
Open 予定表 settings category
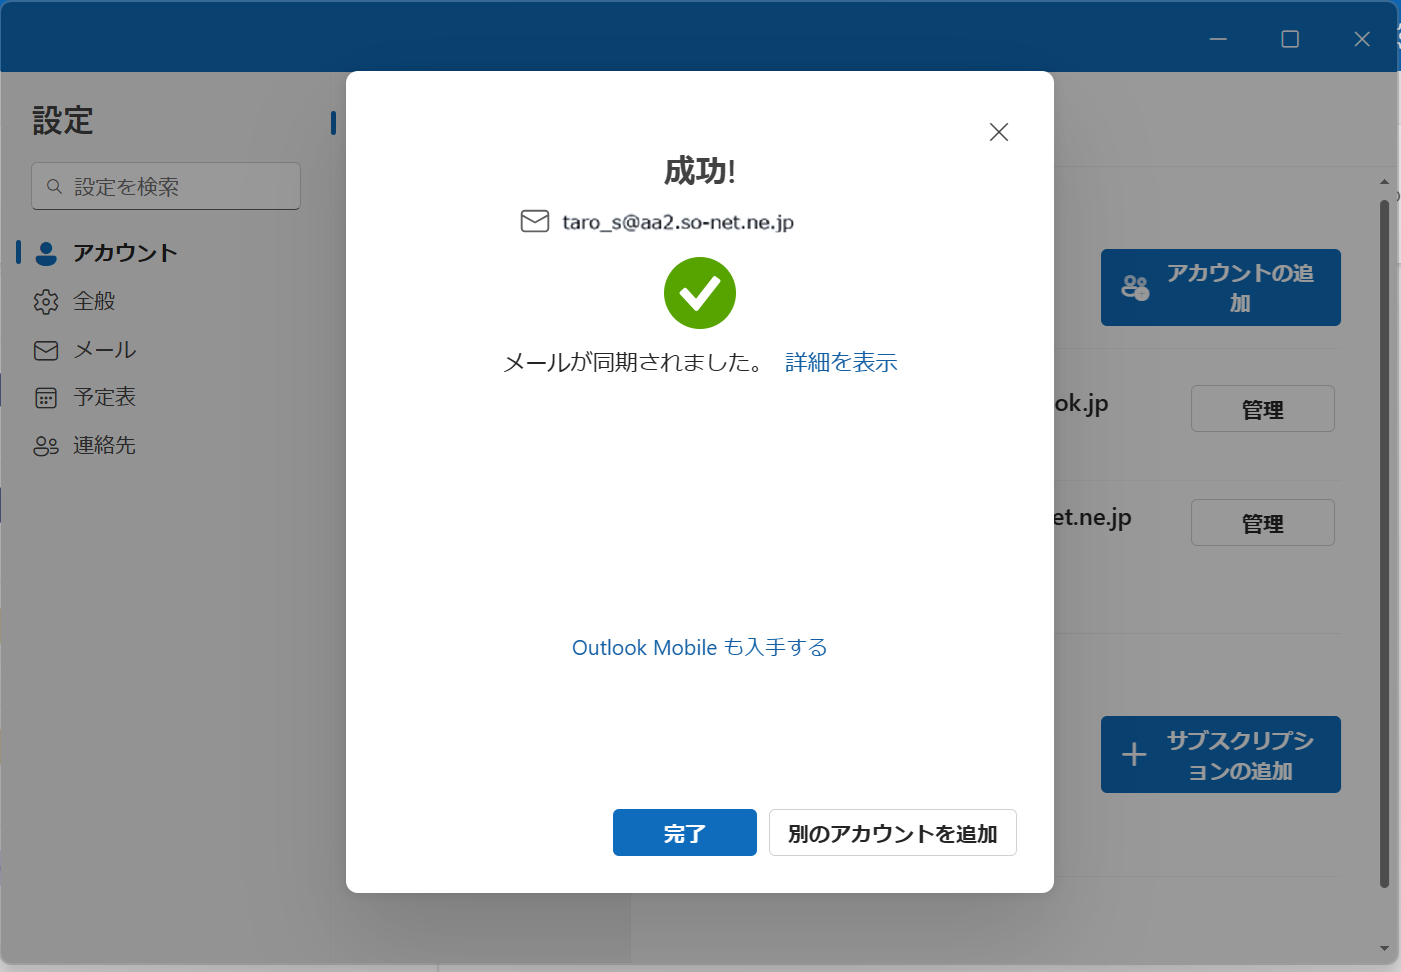point(104,397)
